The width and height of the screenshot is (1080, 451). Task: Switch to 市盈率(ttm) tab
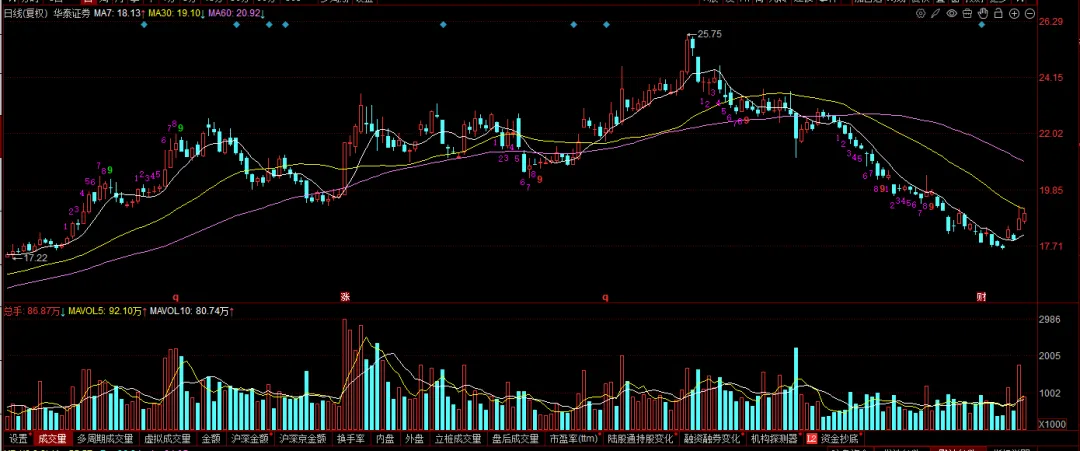573,438
